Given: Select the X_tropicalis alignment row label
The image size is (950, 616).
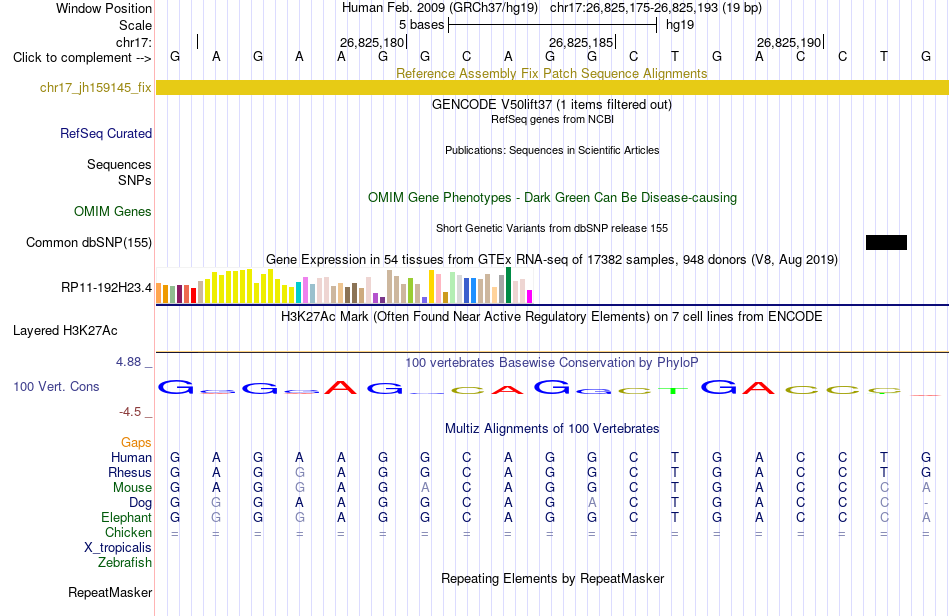Looking at the screenshot, I should pyautogui.click(x=118, y=548).
